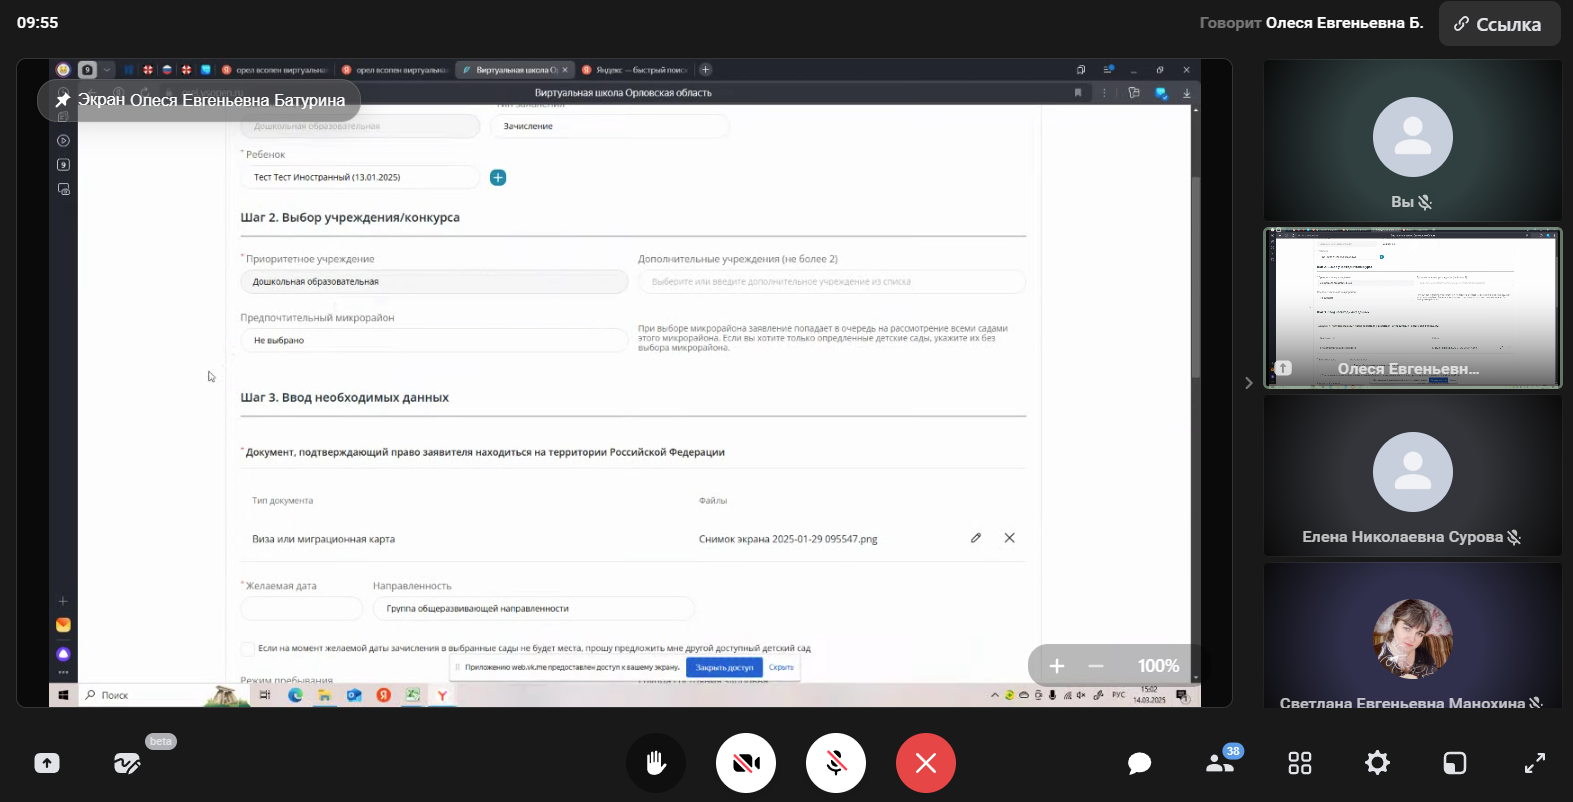Unpin Экран Олеся Евгеньевна Батурина

63,100
